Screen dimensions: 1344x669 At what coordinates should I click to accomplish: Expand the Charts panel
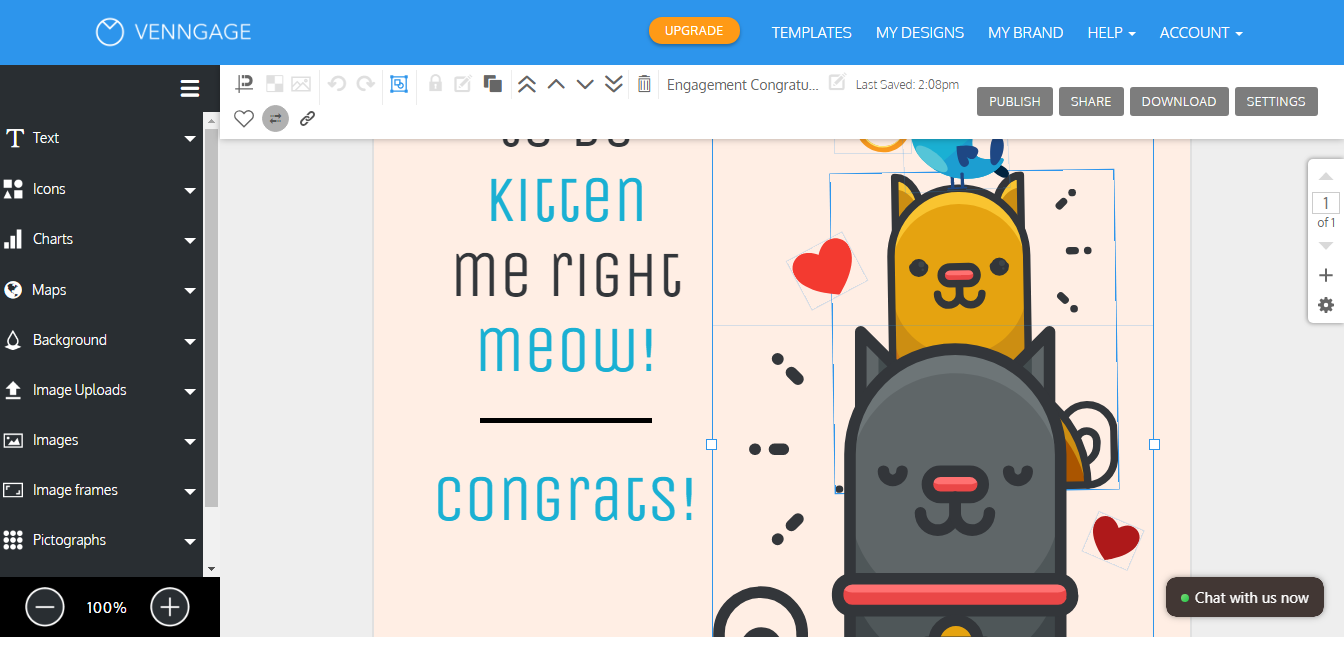tap(100, 239)
